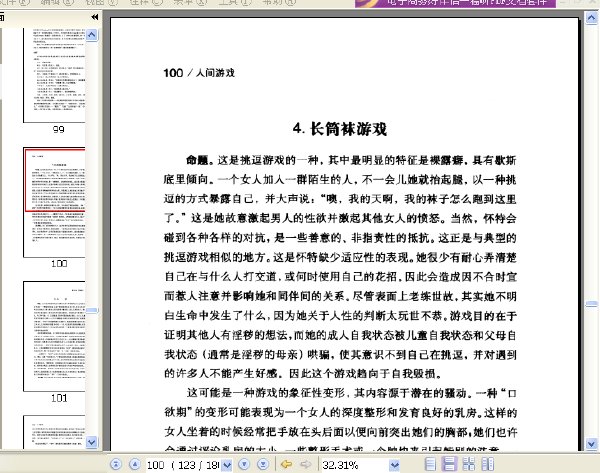Jump to last page button
This screenshot has width=600, height=473.
click(263, 465)
